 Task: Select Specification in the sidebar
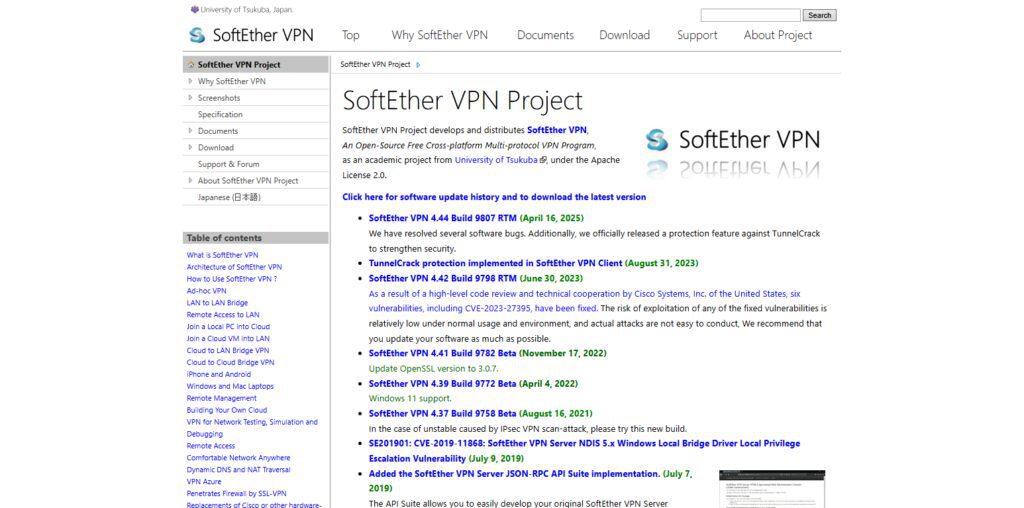220,114
